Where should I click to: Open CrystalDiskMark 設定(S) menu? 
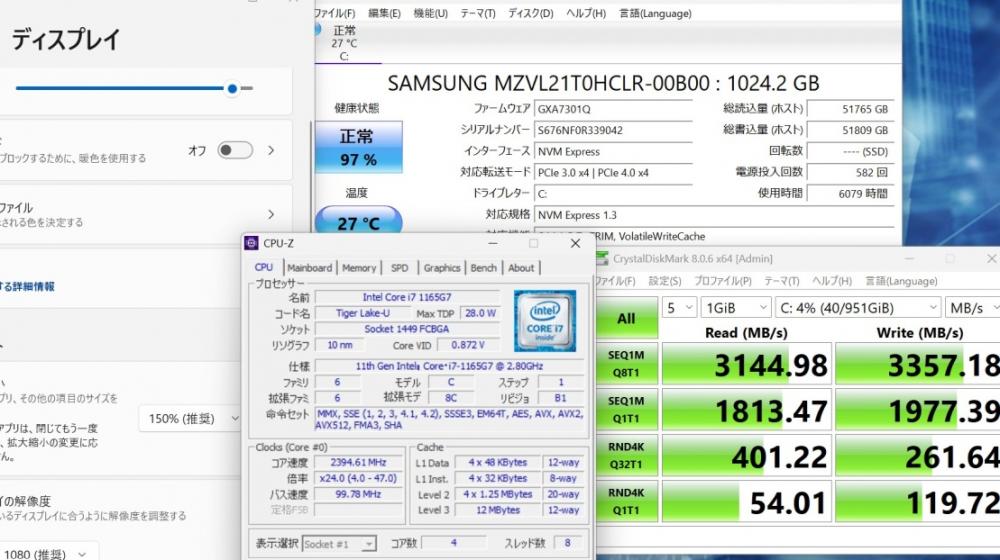[x=665, y=281]
